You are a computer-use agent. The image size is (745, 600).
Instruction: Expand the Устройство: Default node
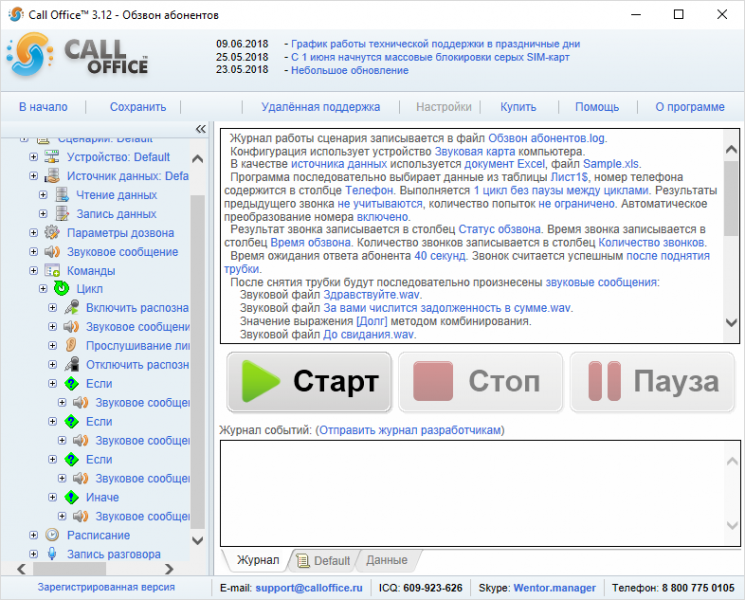33,157
